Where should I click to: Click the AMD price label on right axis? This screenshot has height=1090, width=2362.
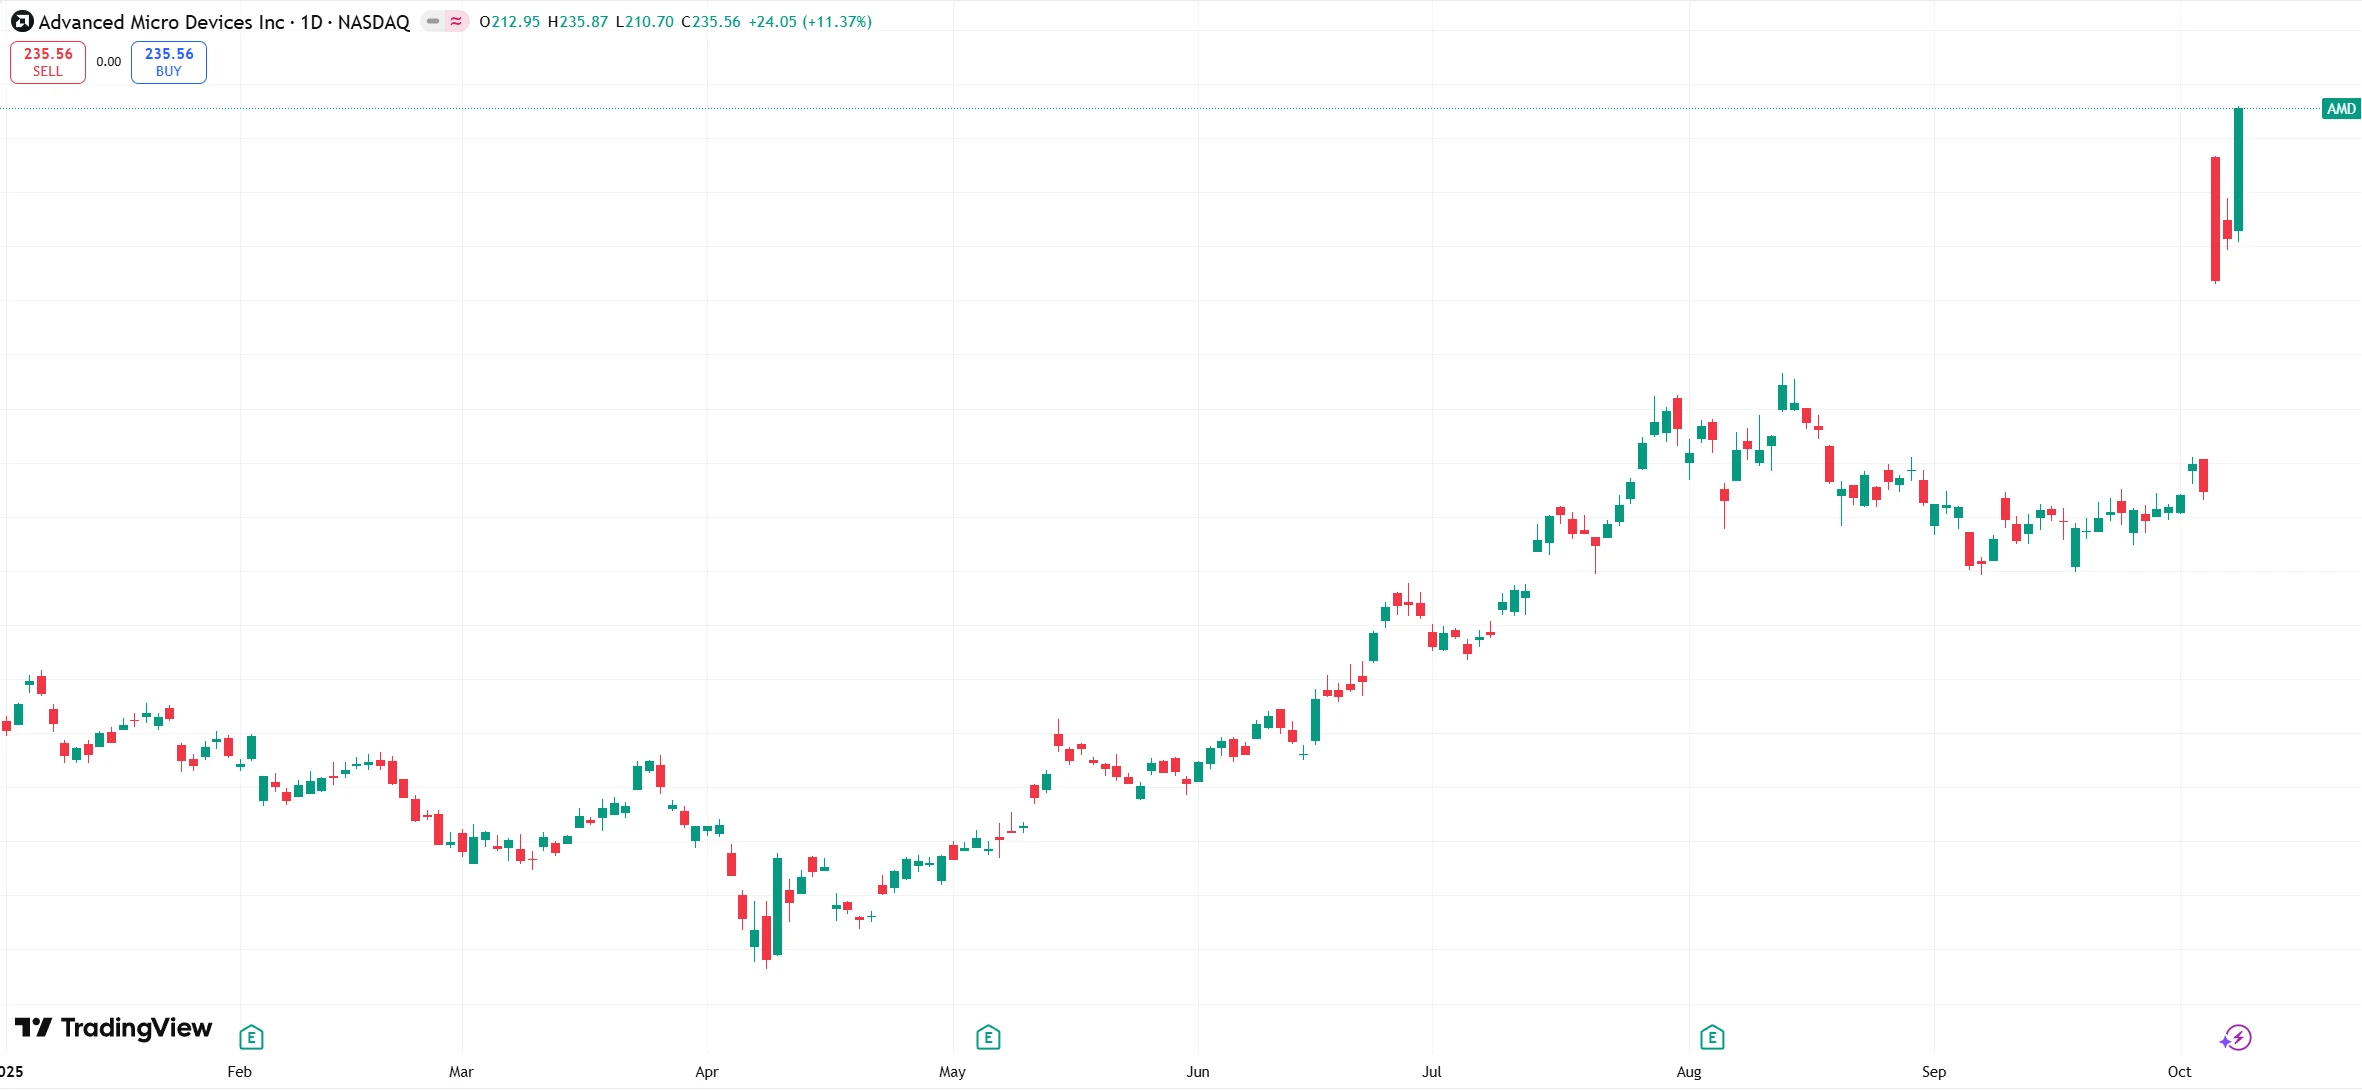pos(2340,109)
